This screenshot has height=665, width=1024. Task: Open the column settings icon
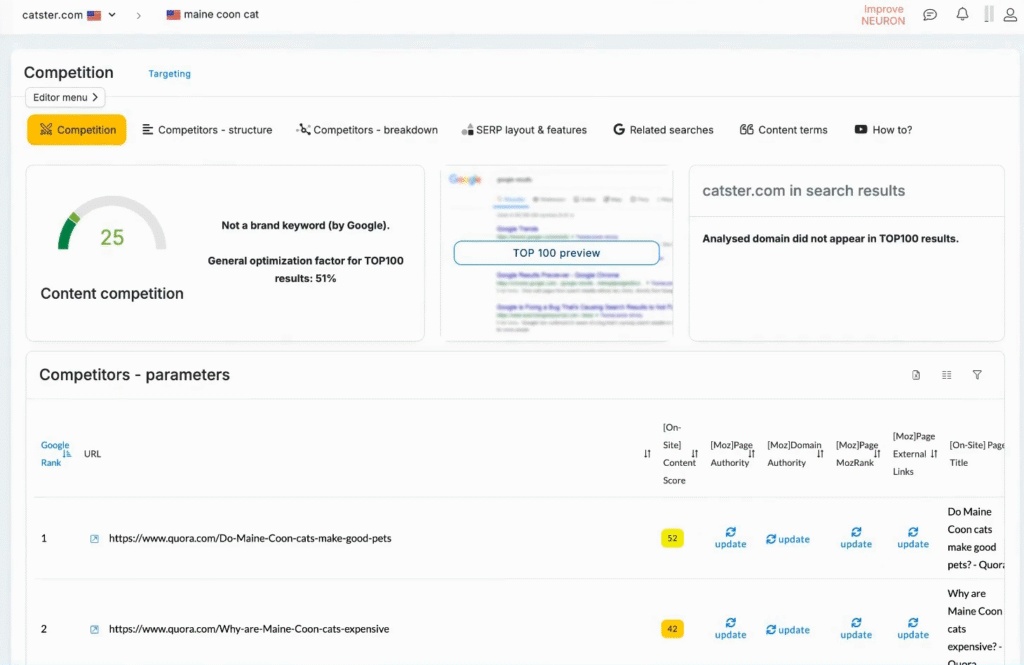click(x=946, y=375)
